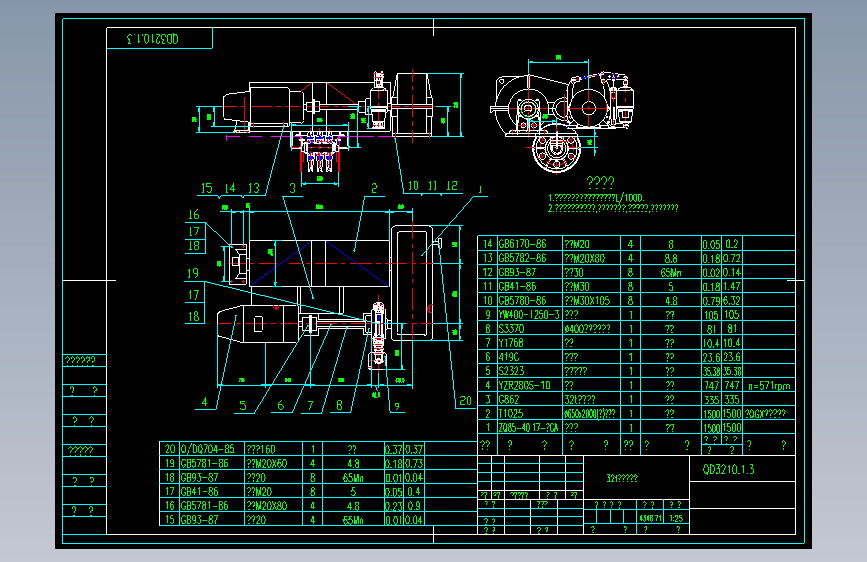Click the mirrored 'QD3210.1.3' label in the sheet's top-left box
The width and height of the screenshot is (867, 562).
point(153,39)
